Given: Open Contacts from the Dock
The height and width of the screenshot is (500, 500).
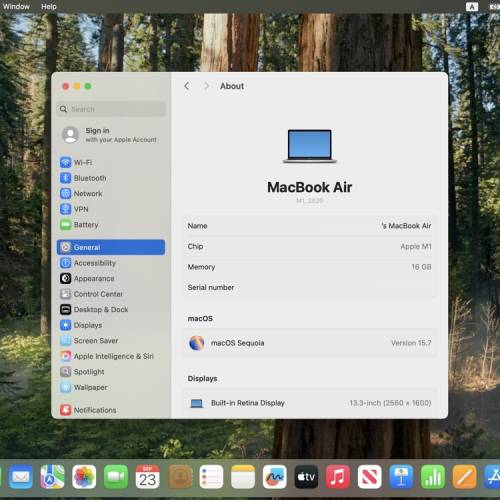Looking at the screenshot, I should coord(179,477).
